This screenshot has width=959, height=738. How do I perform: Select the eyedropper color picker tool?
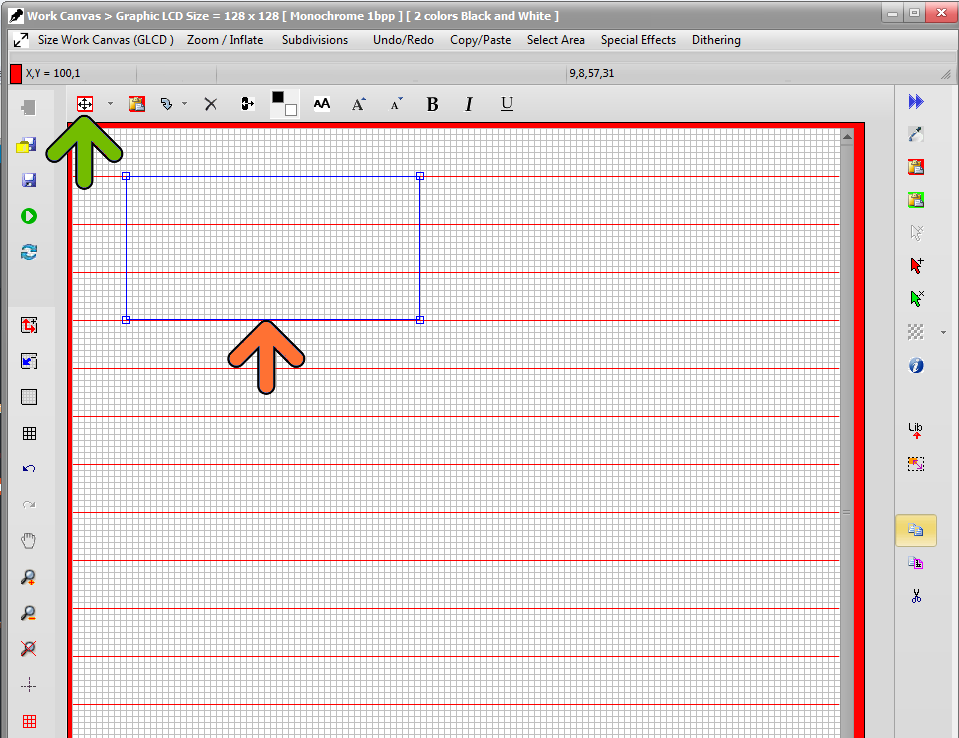(916, 134)
